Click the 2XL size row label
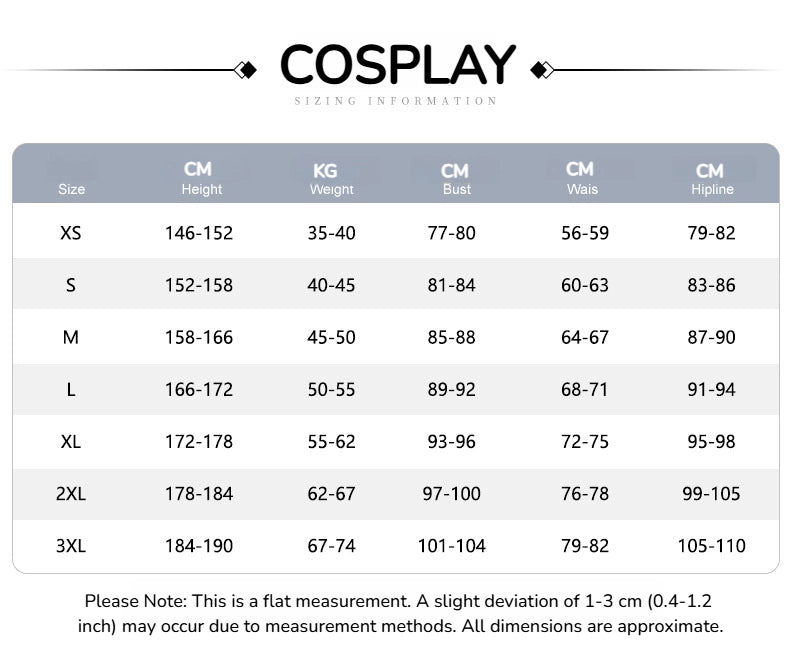The height and width of the screenshot is (668, 790). (x=71, y=494)
